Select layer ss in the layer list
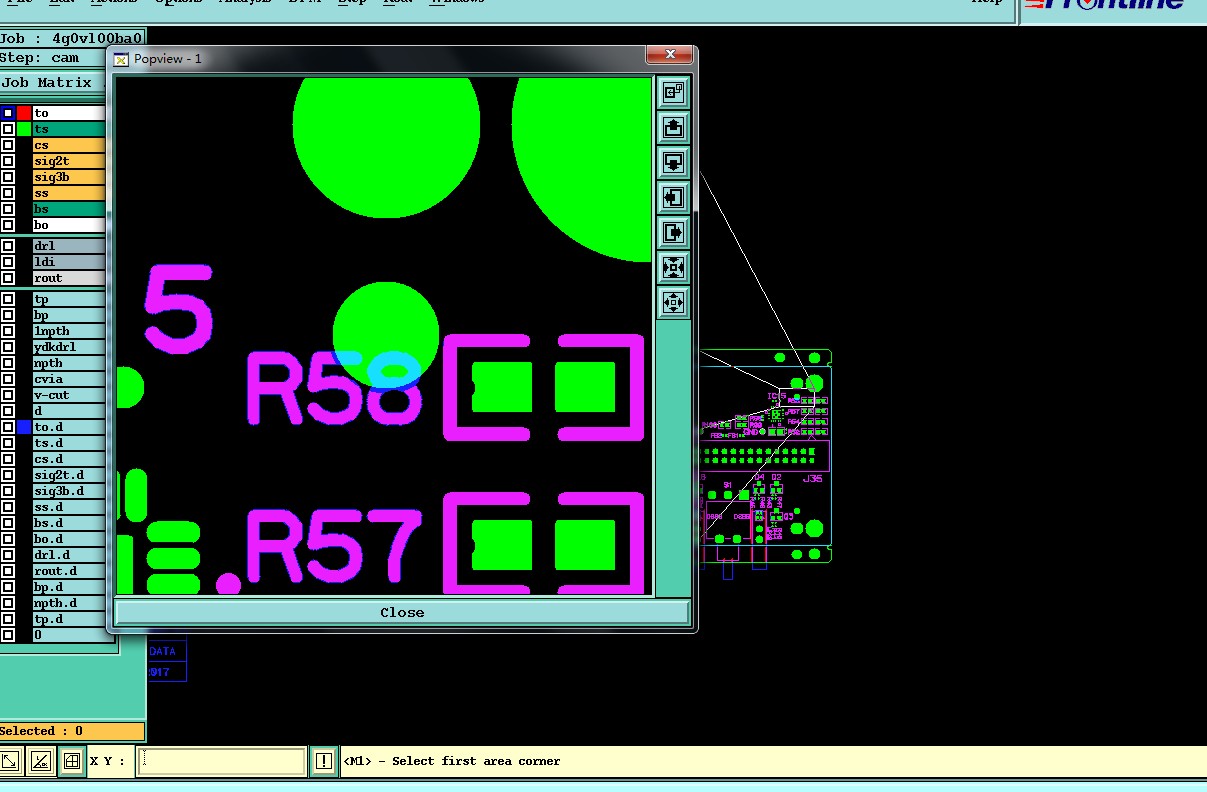 [68, 193]
